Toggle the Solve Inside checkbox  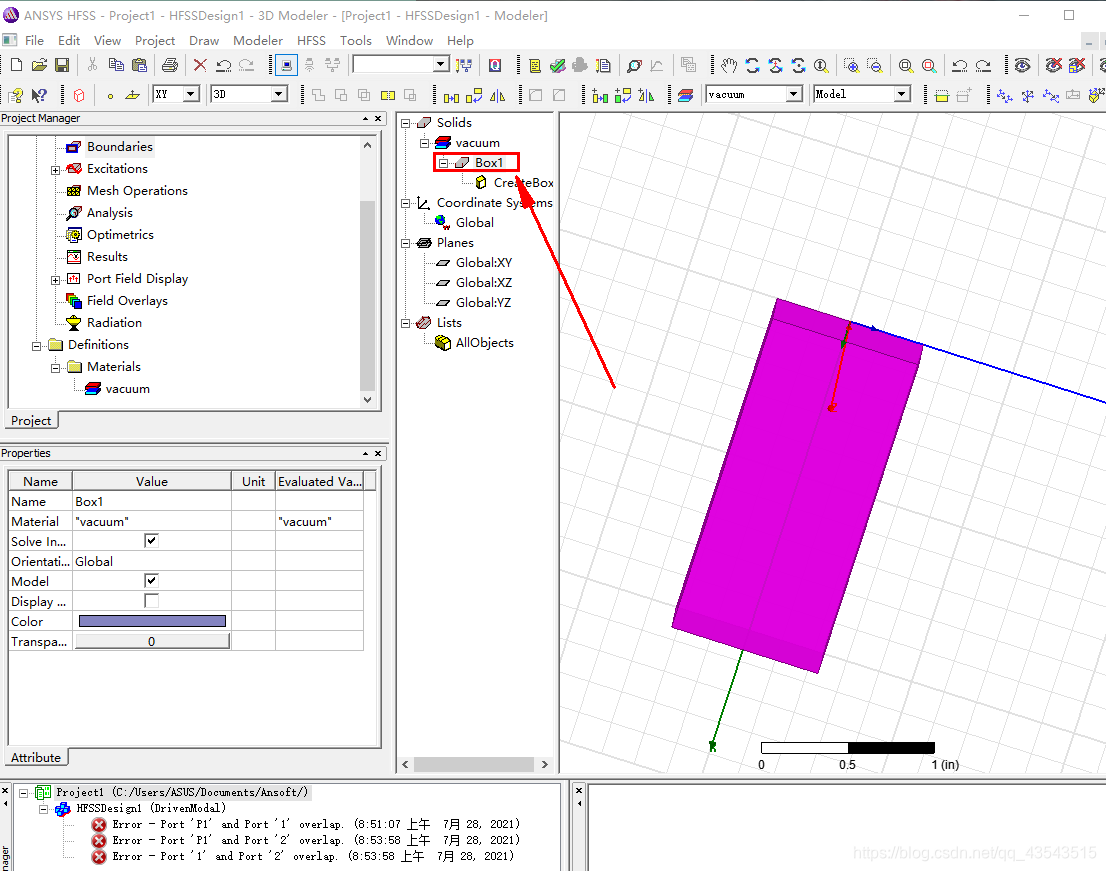coord(151,541)
